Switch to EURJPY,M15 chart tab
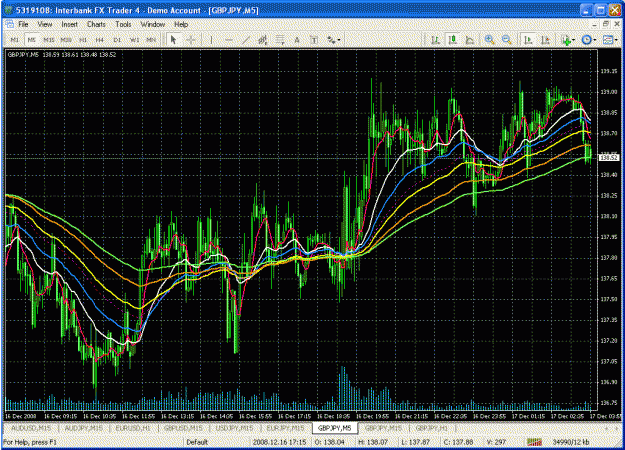This screenshot has height=450, width=625. coord(285,428)
